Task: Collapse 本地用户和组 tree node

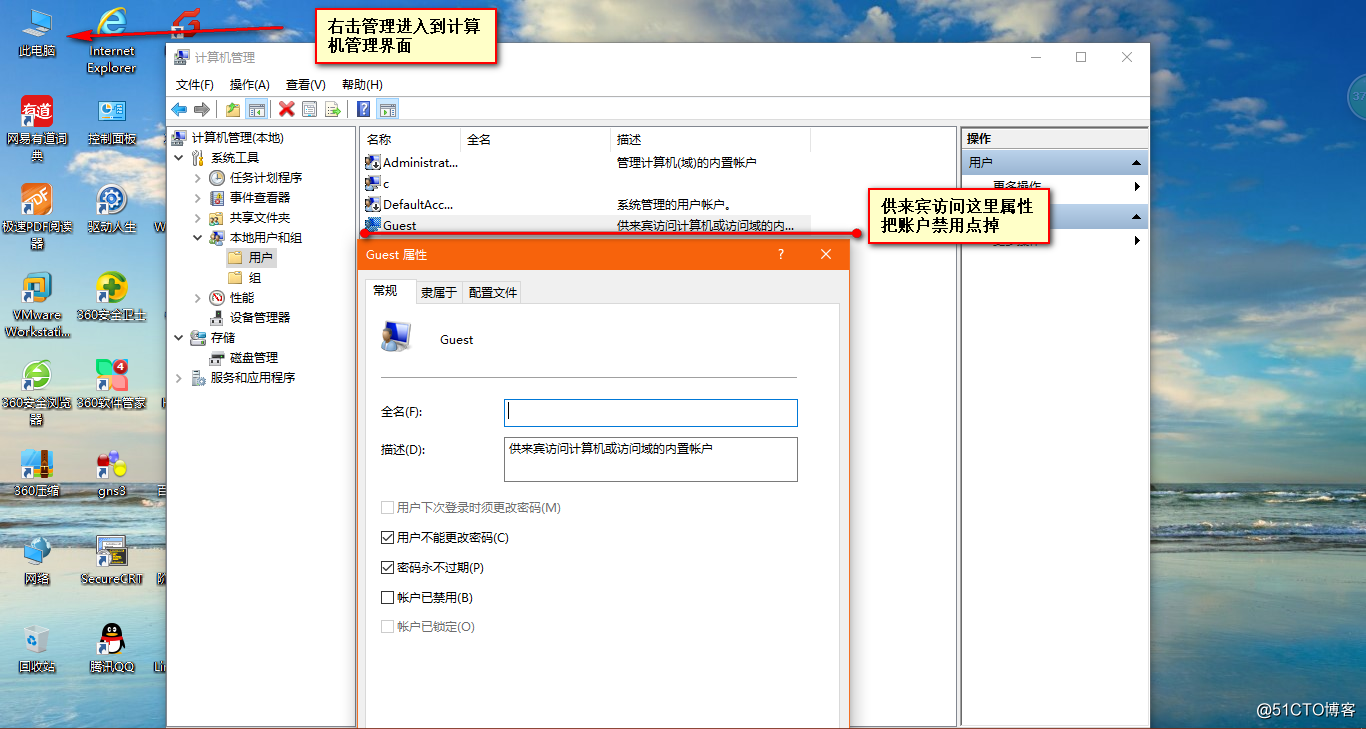Action: tap(198, 238)
